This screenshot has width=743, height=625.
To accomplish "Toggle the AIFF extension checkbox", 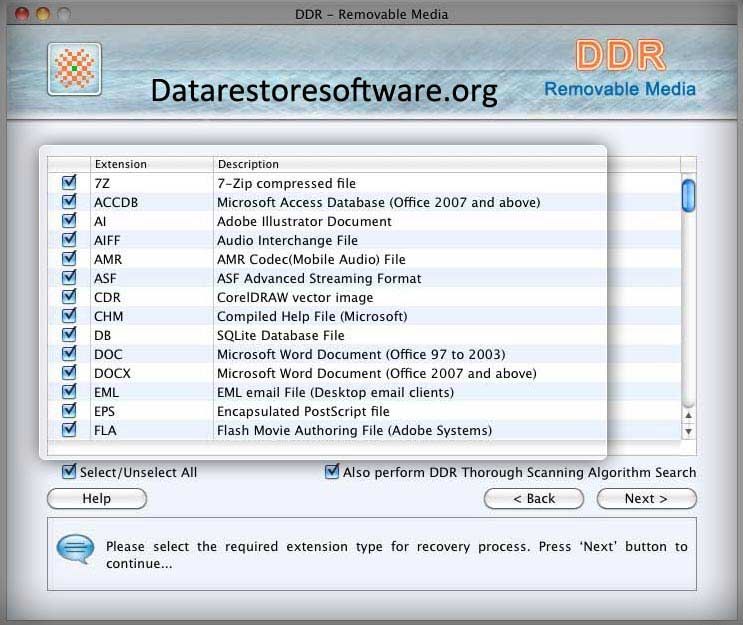I will (x=69, y=240).
